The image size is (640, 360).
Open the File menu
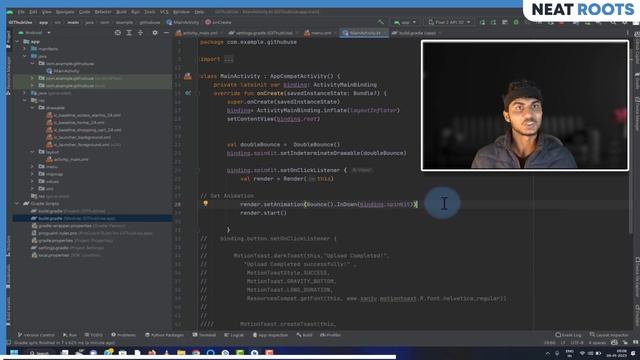point(21,12)
